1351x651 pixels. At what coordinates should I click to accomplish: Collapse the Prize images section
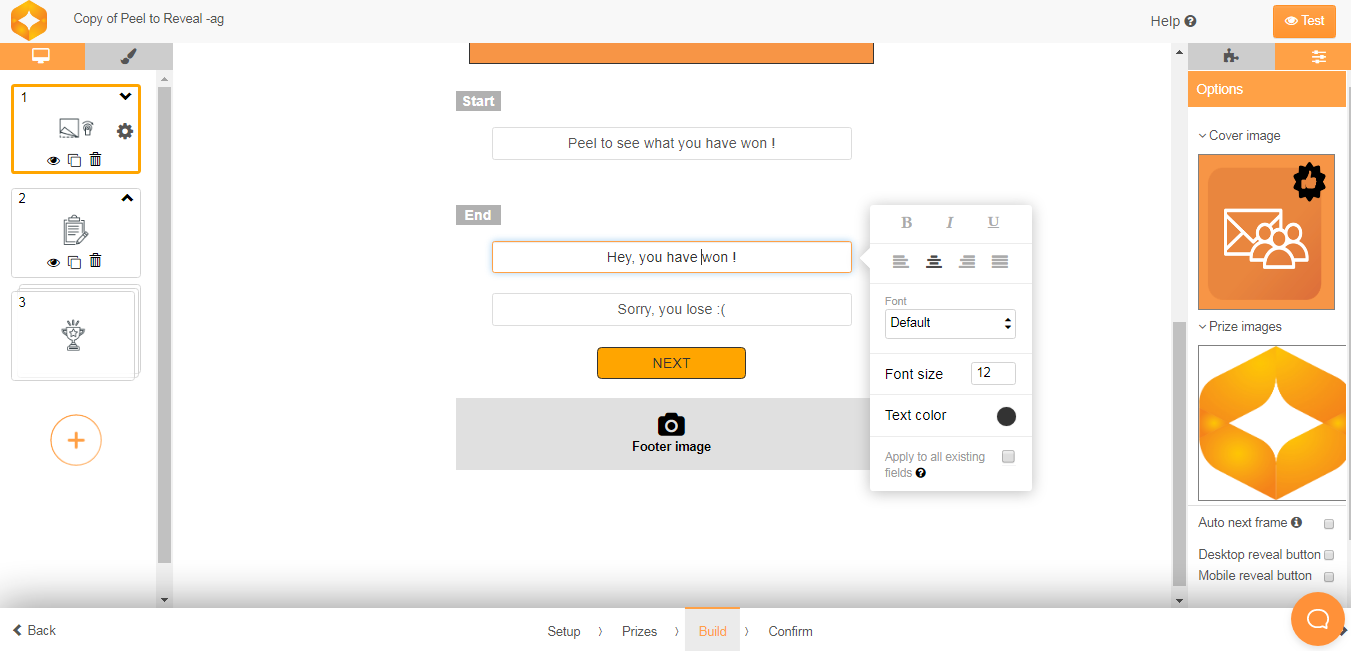1240,327
